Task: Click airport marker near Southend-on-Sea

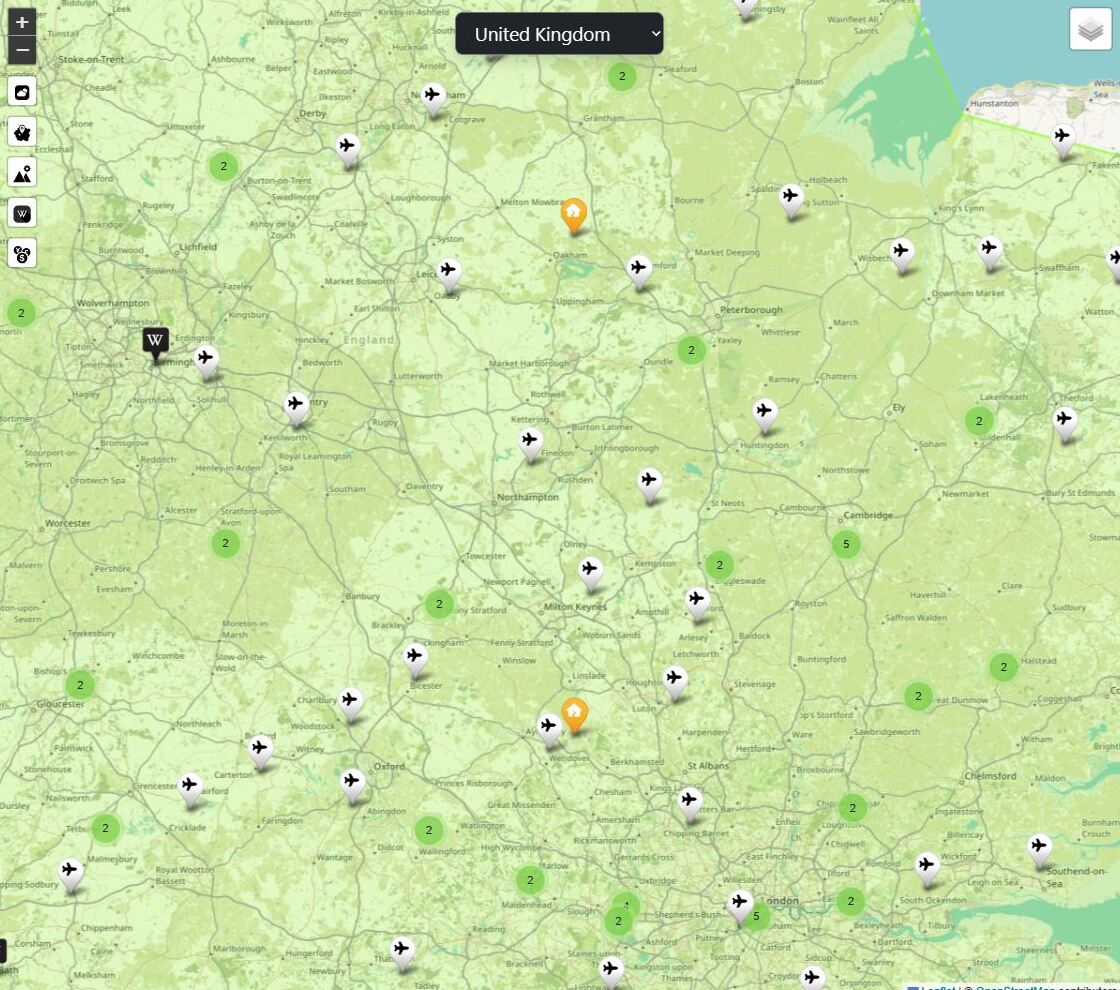Action: [1039, 851]
